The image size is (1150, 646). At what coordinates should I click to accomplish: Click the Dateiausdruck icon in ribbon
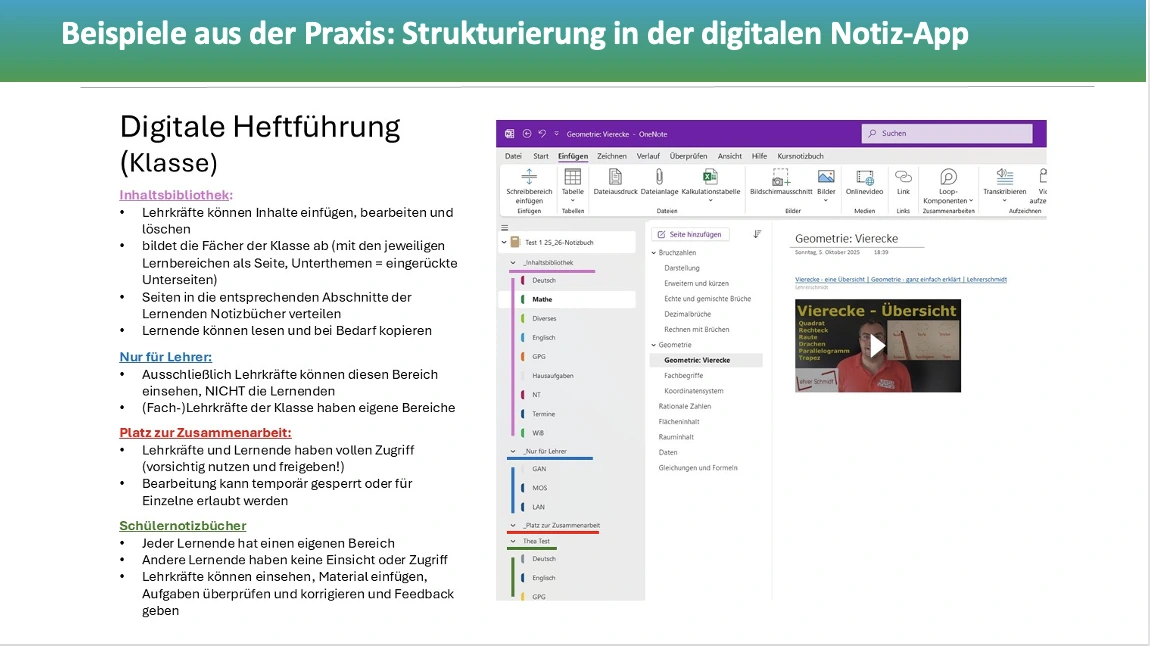(x=615, y=177)
